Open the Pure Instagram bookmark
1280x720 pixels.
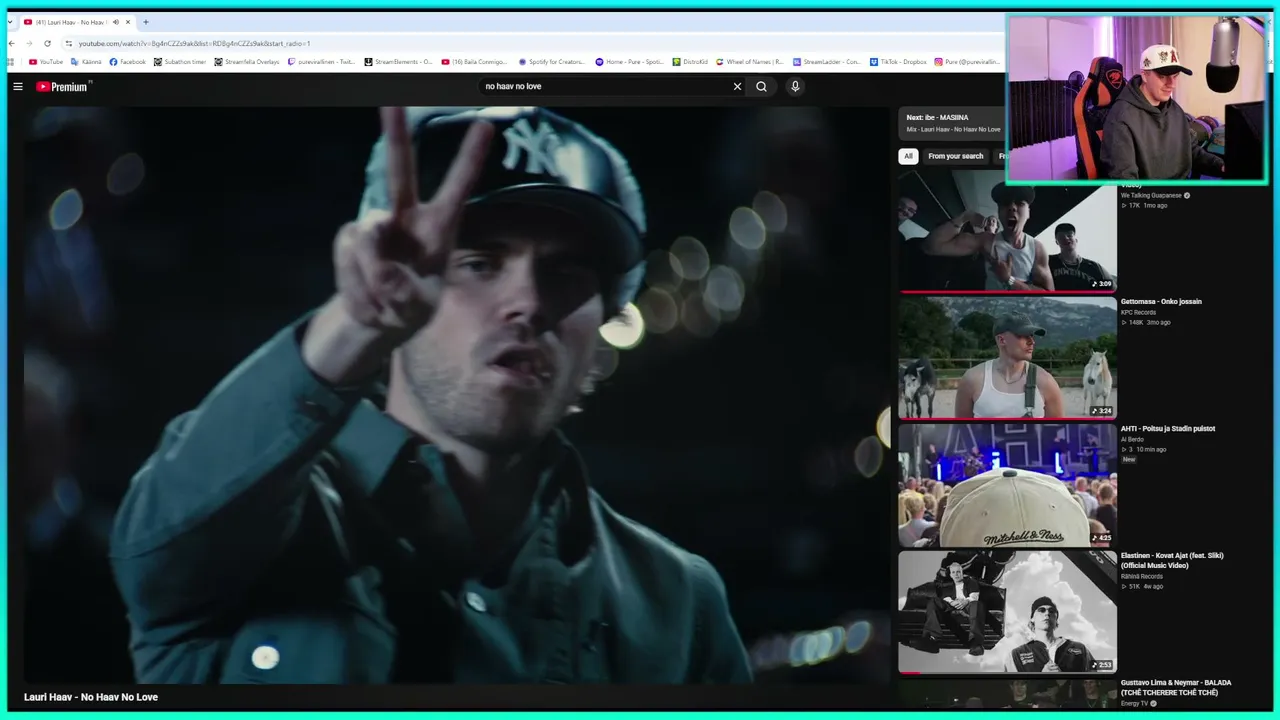(967, 62)
